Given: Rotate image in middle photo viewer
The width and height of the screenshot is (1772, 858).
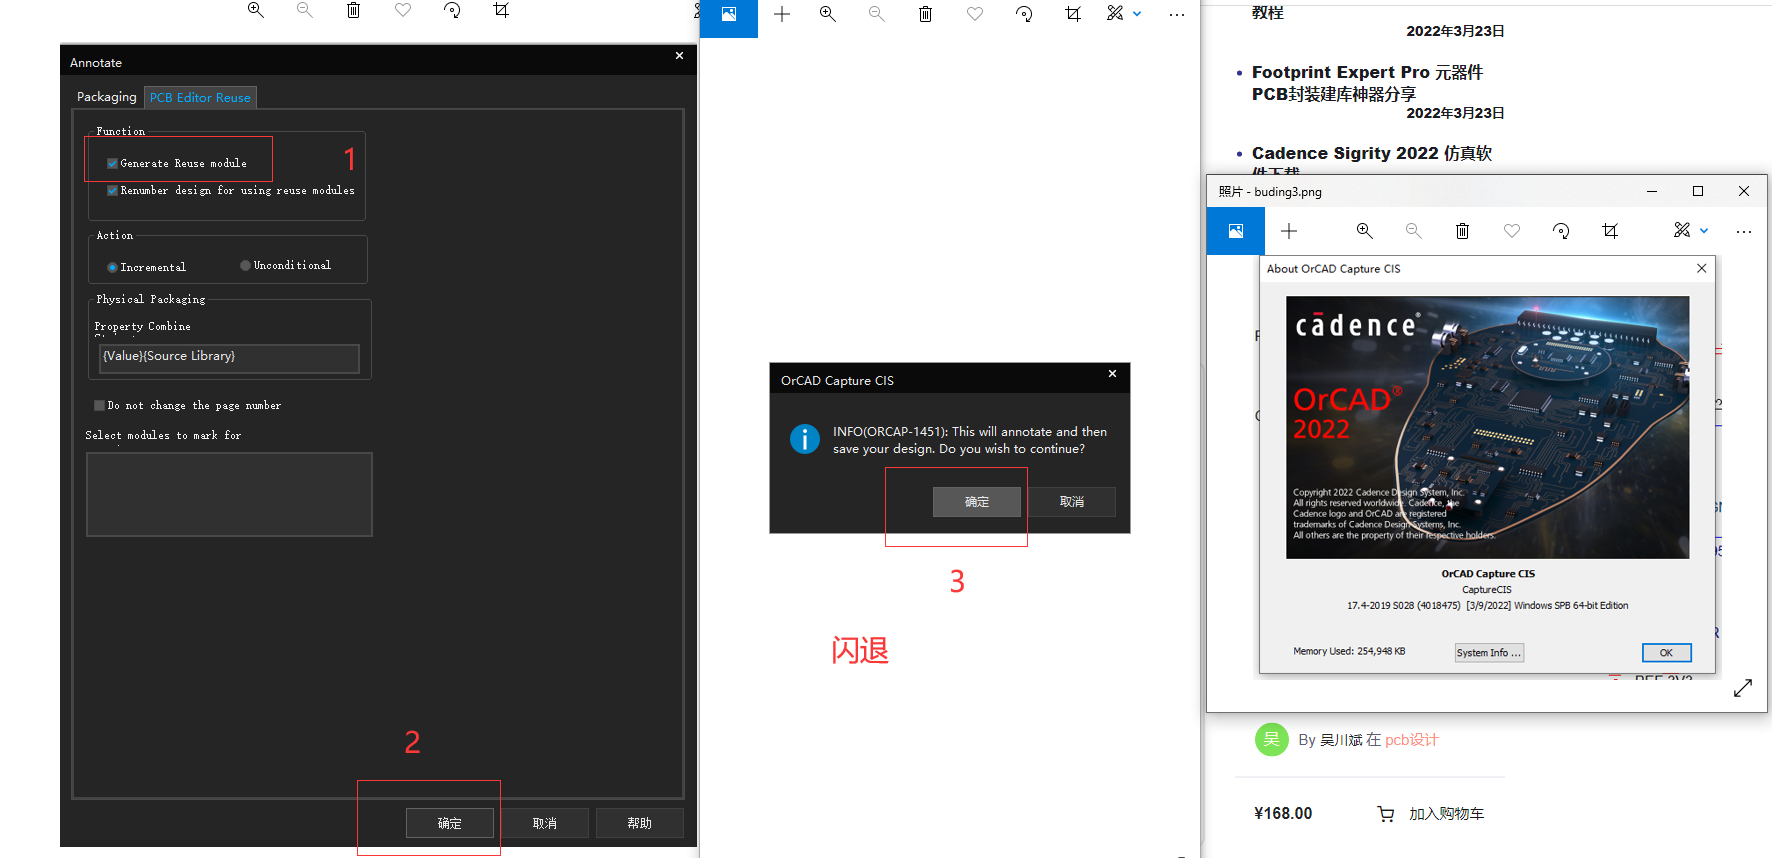Looking at the screenshot, I should 1024,14.
